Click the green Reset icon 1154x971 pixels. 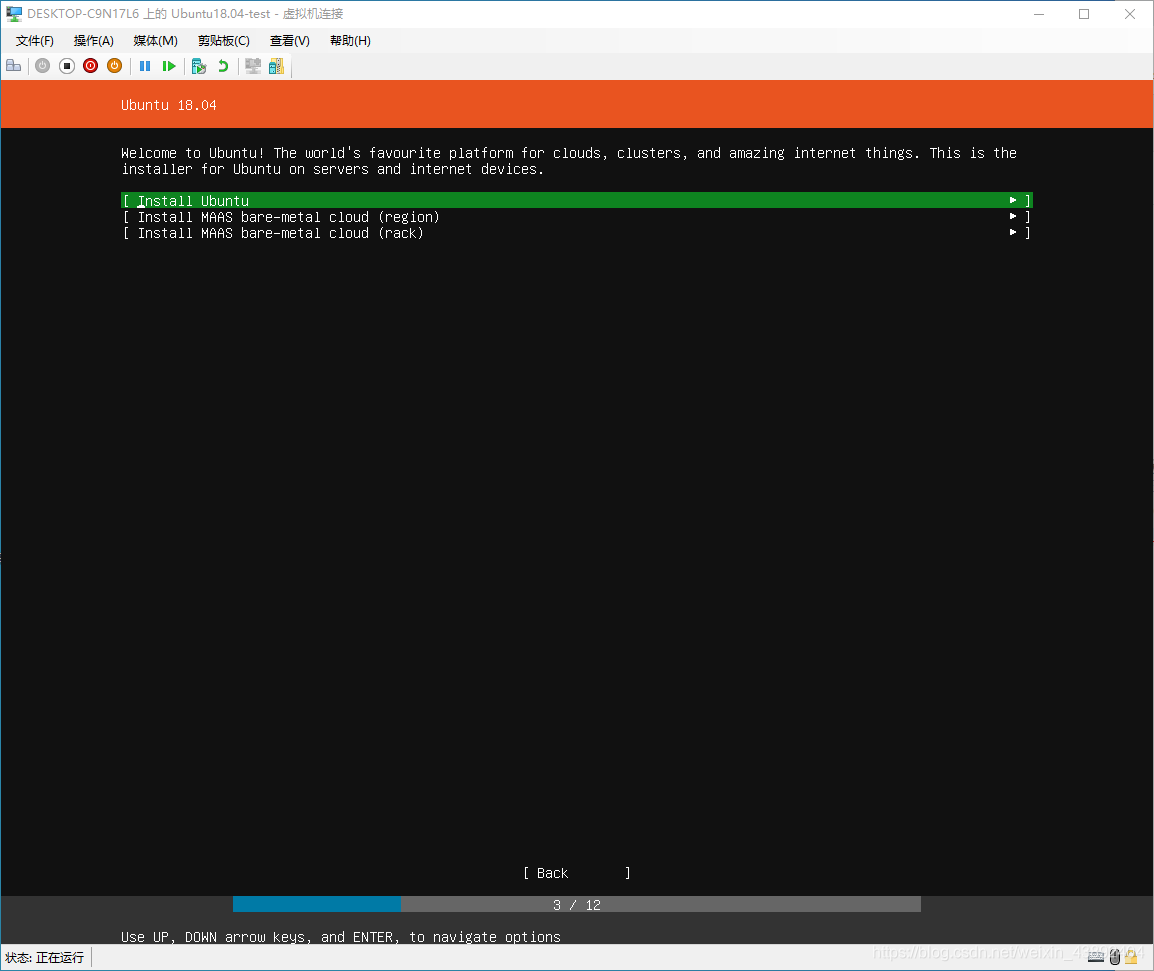click(169, 66)
